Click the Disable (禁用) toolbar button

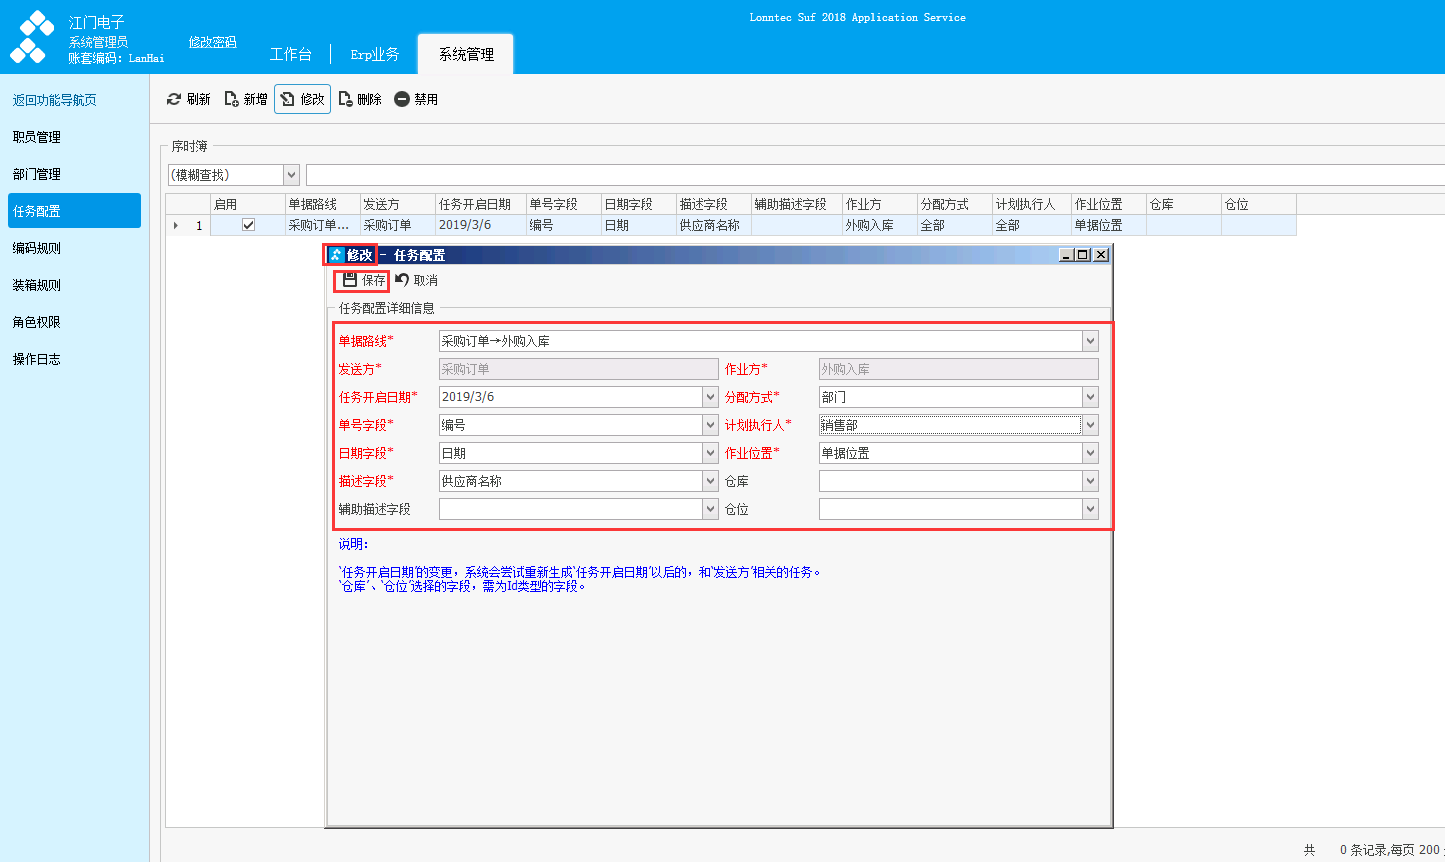pyautogui.click(x=416, y=99)
